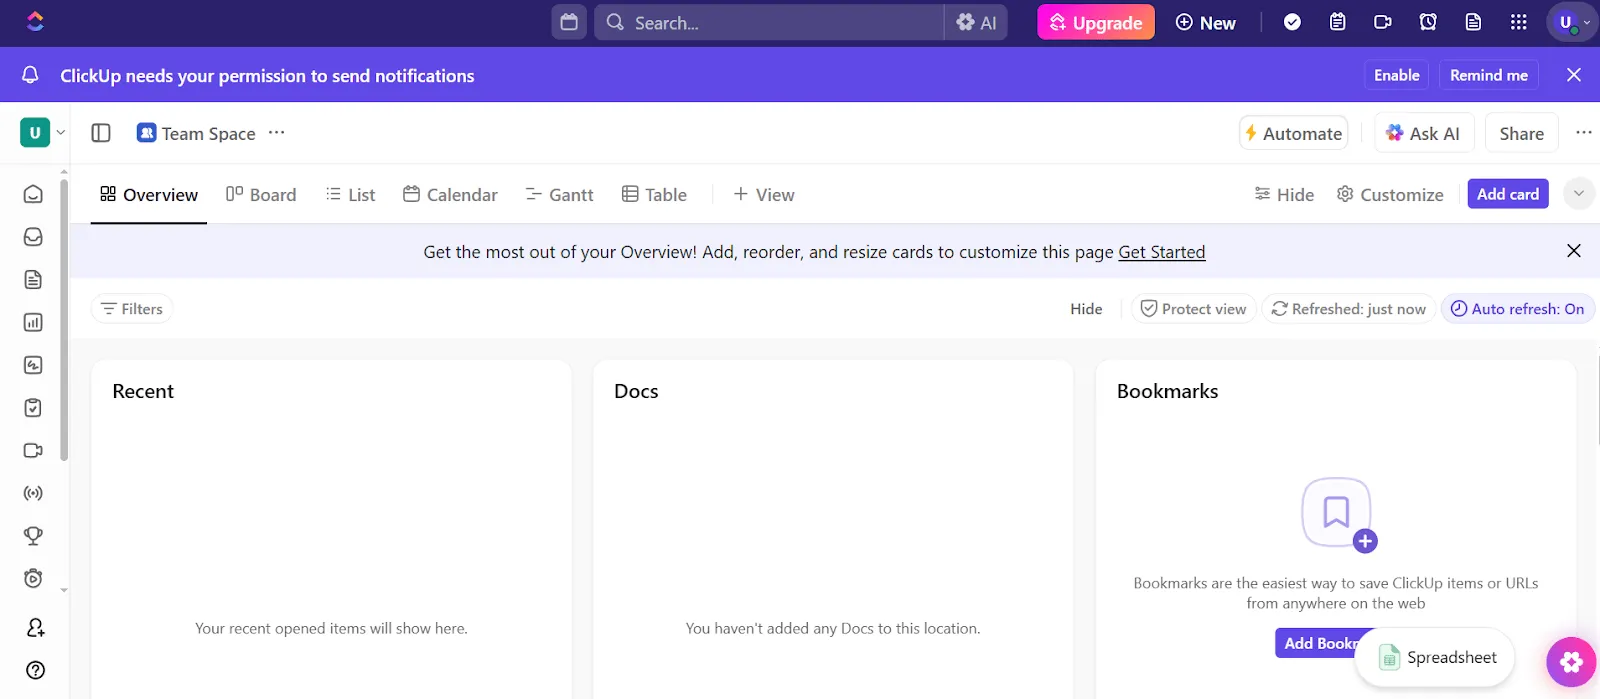Open the checkmark tasks icon in top bar
Viewport: 1600px width, 699px height.
click(x=1292, y=22)
